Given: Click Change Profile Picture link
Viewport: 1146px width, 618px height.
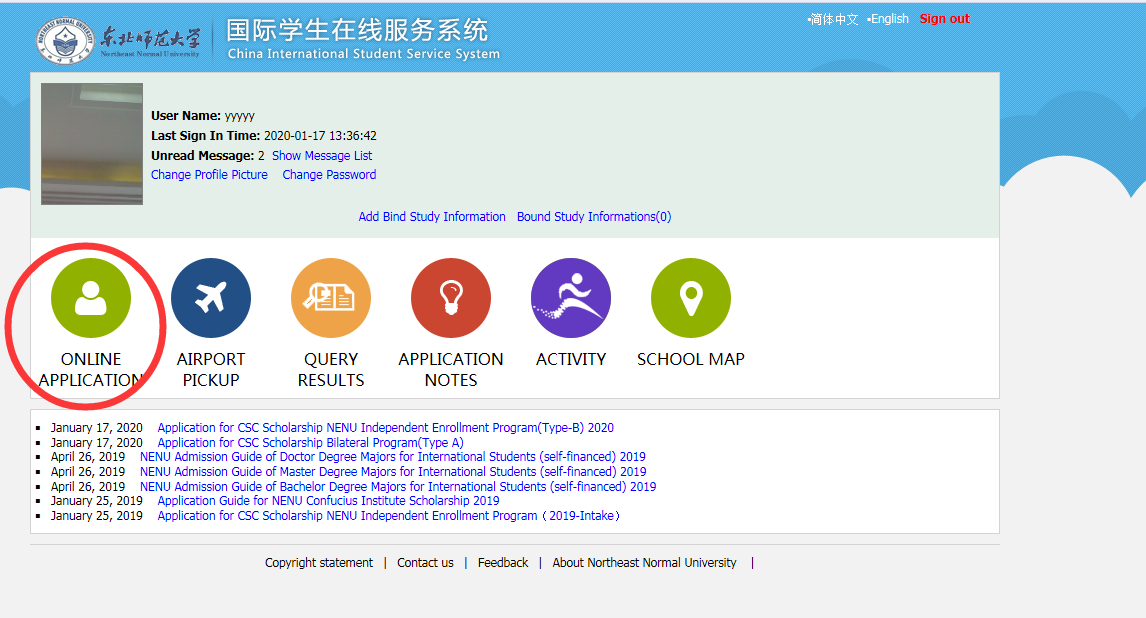Looking at the screenshot, I should [209, 175].
